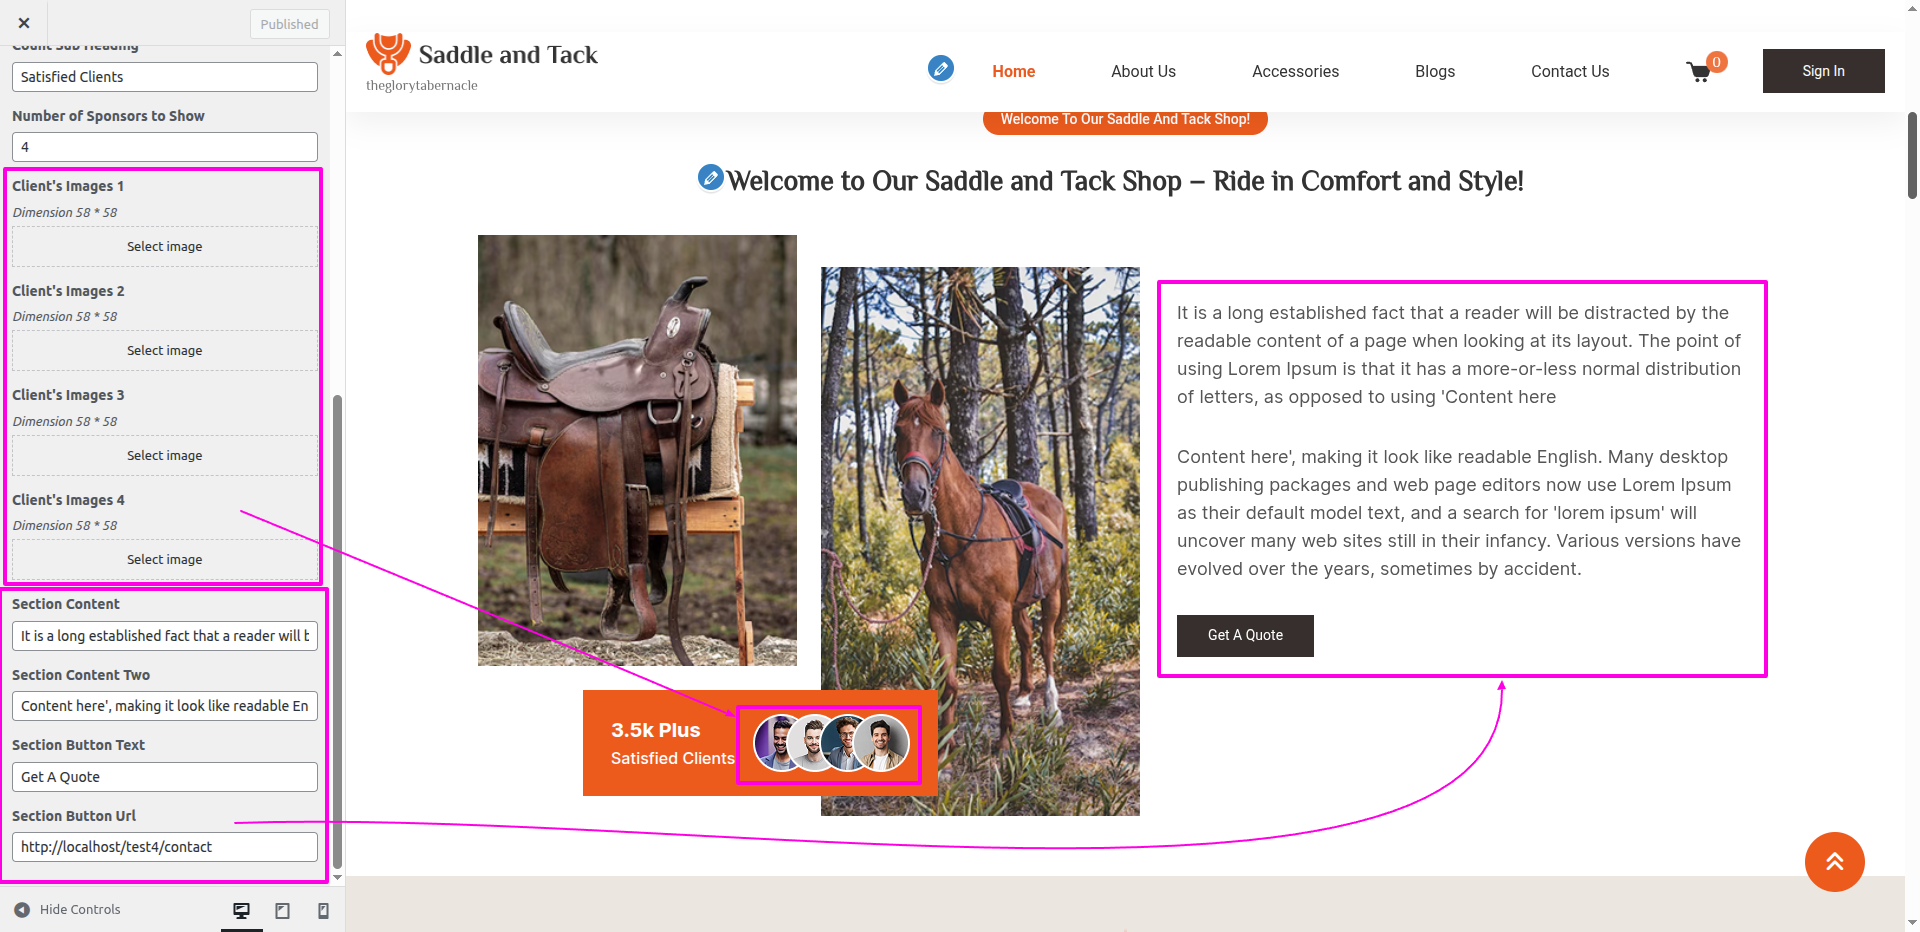Open the Blogs navigation link

click(x=1434, y=72)
